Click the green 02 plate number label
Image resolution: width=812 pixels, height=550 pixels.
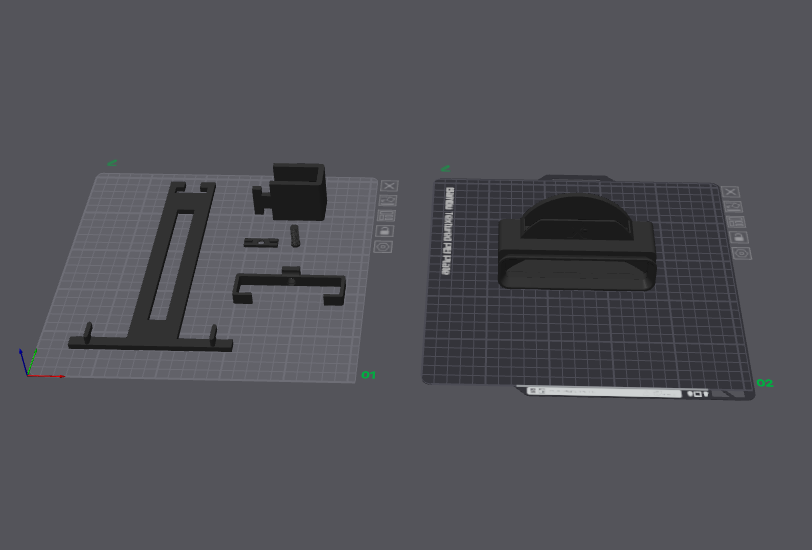pos(764,383)
